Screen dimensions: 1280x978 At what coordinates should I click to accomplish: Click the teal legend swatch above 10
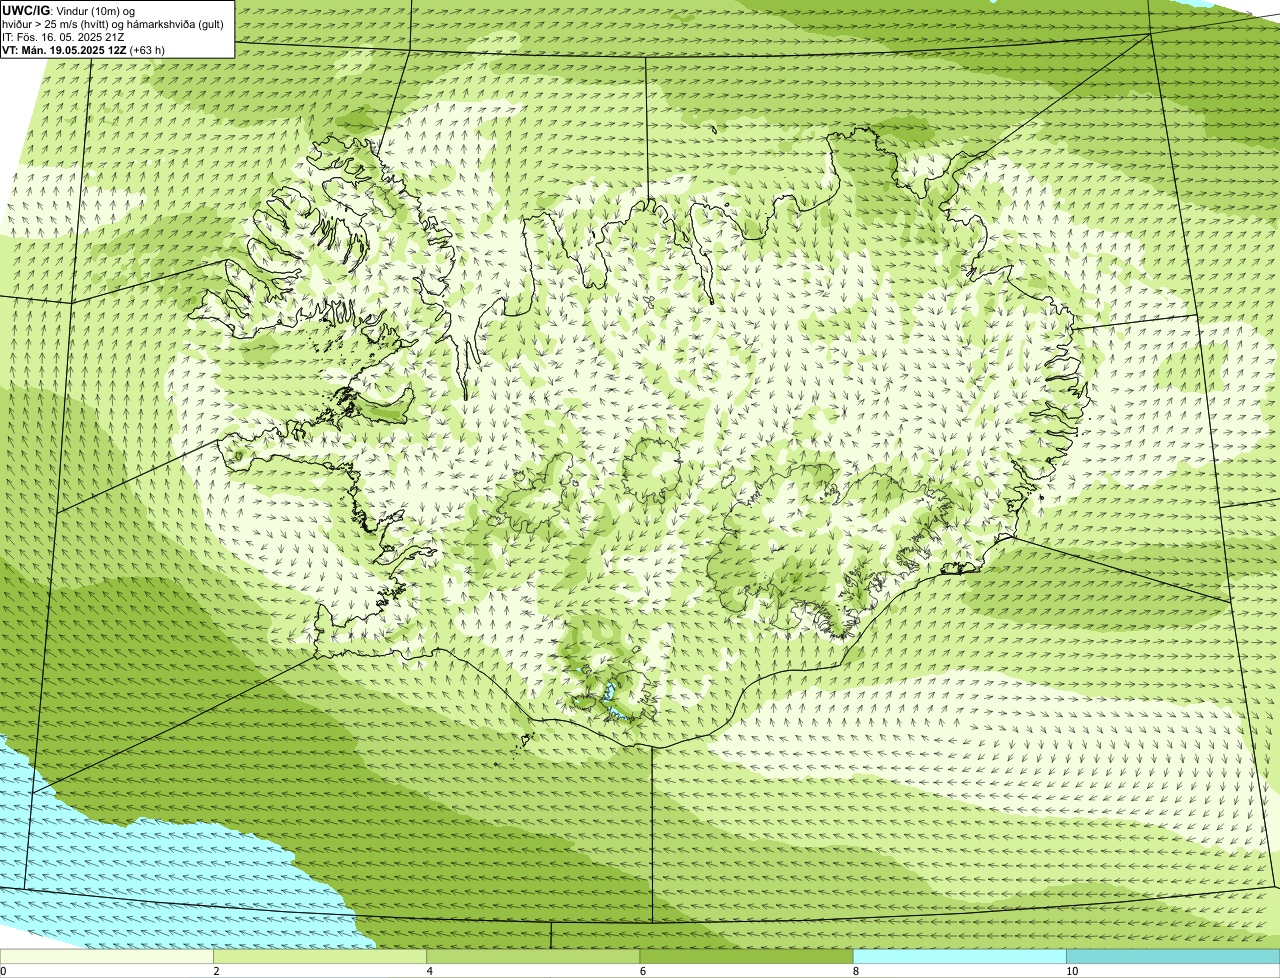coord(1173,956)
